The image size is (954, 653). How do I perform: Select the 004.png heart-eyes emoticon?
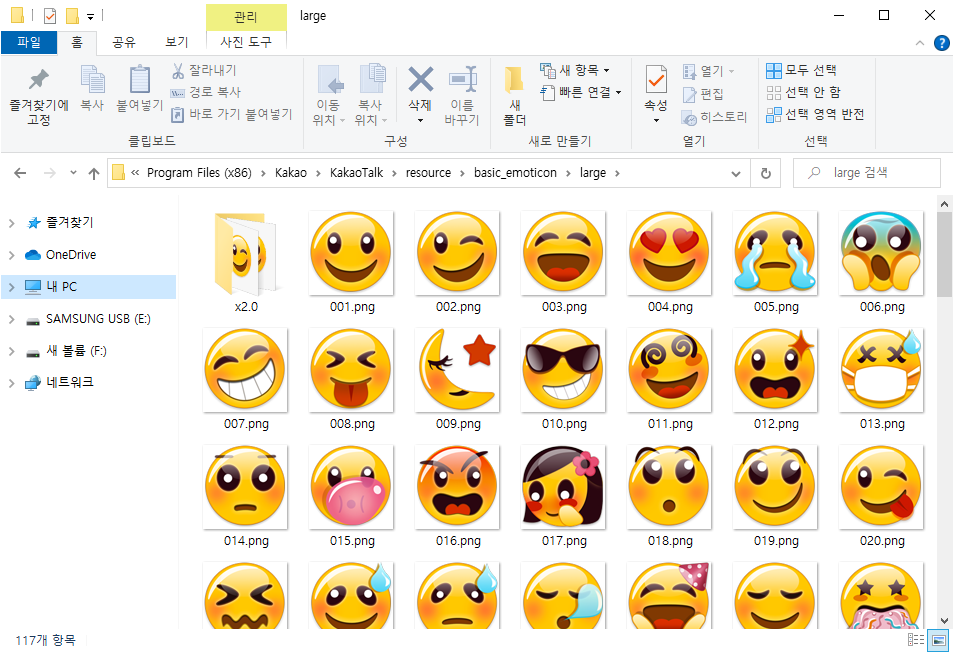(670, 262)
